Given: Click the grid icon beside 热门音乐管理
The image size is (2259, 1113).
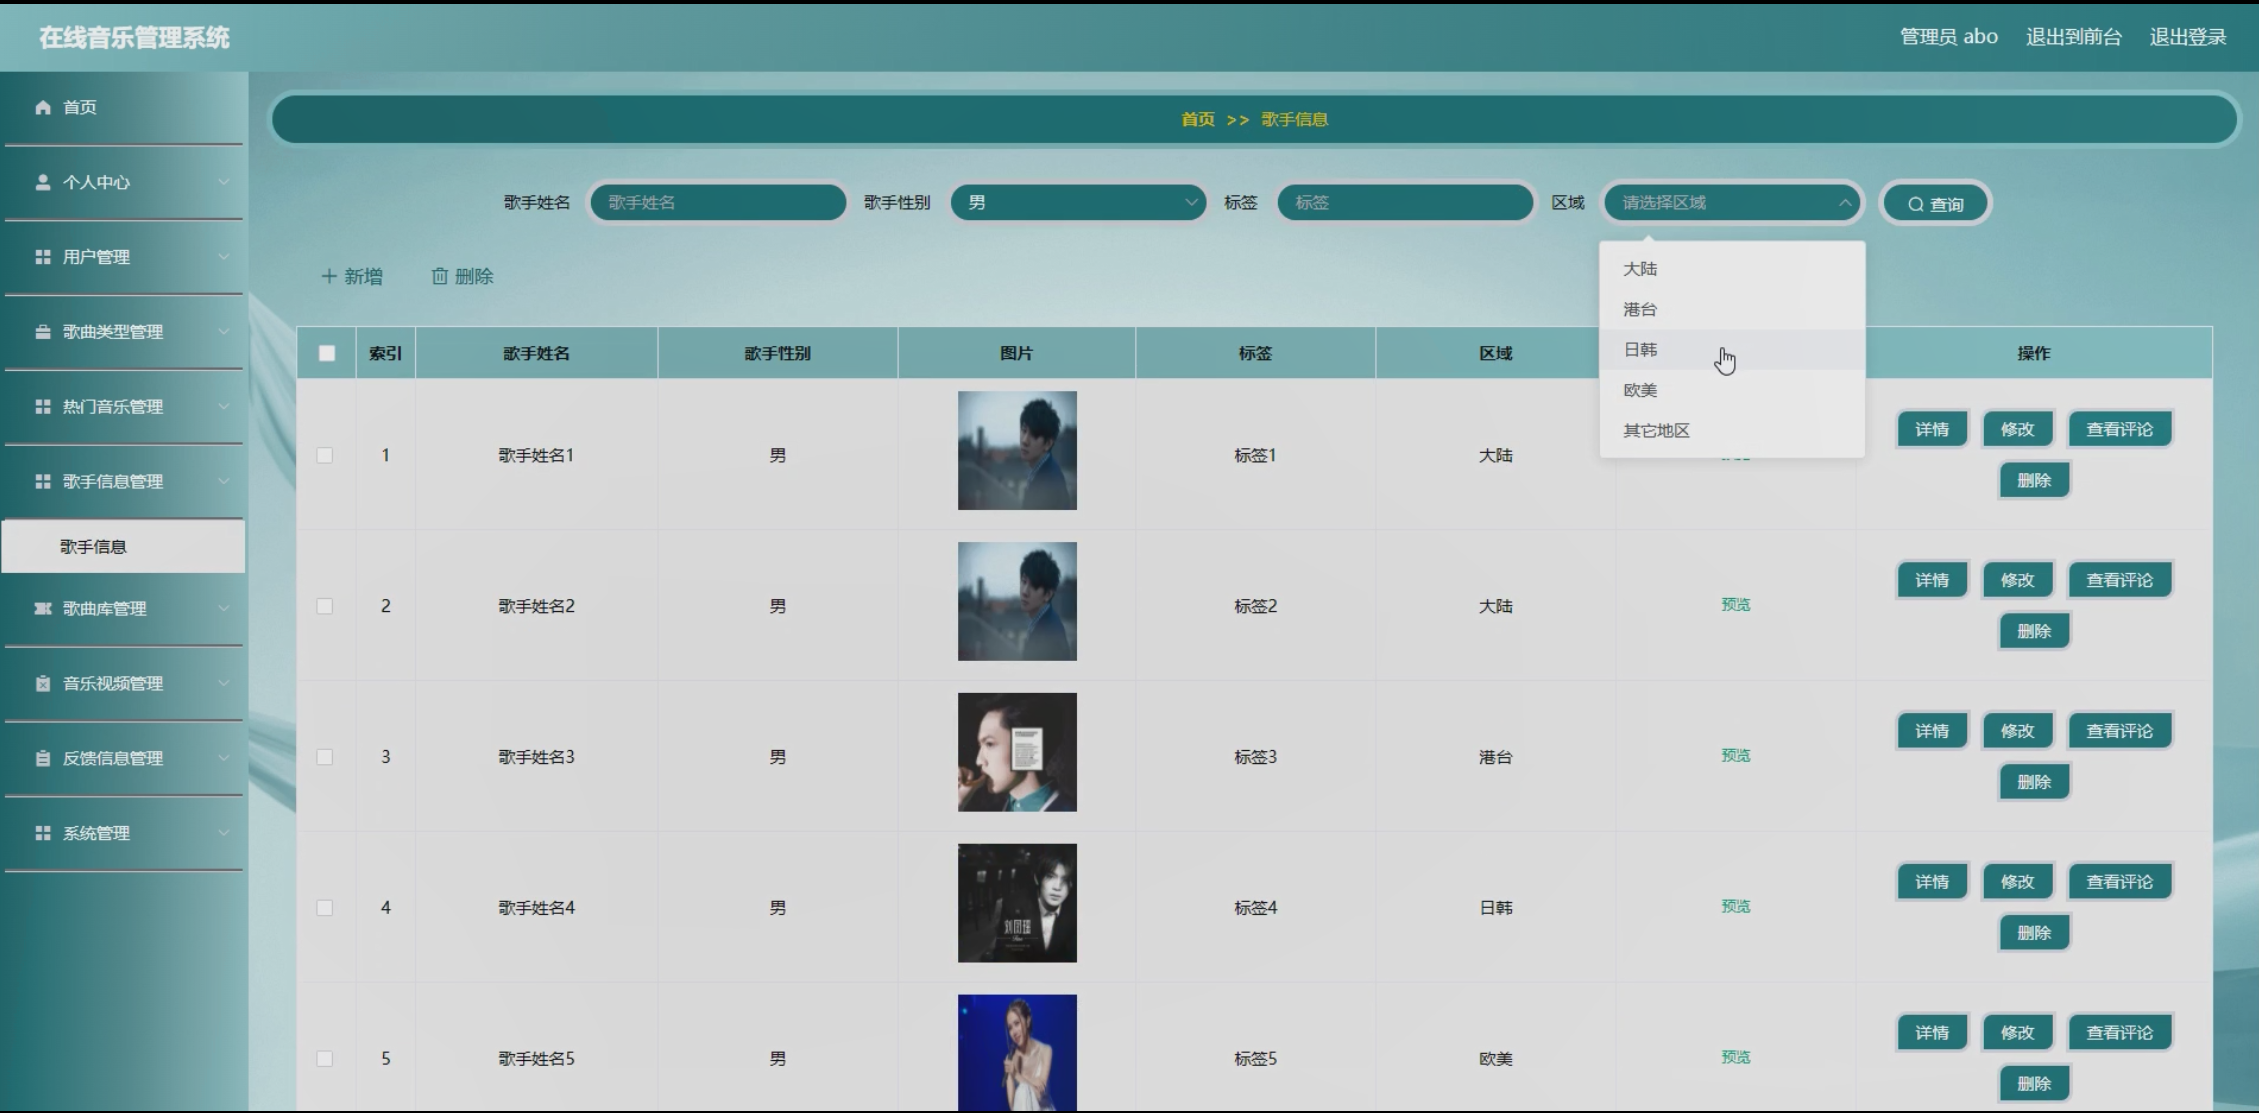Looking at the screenshot, I should (x=43, y=407).
